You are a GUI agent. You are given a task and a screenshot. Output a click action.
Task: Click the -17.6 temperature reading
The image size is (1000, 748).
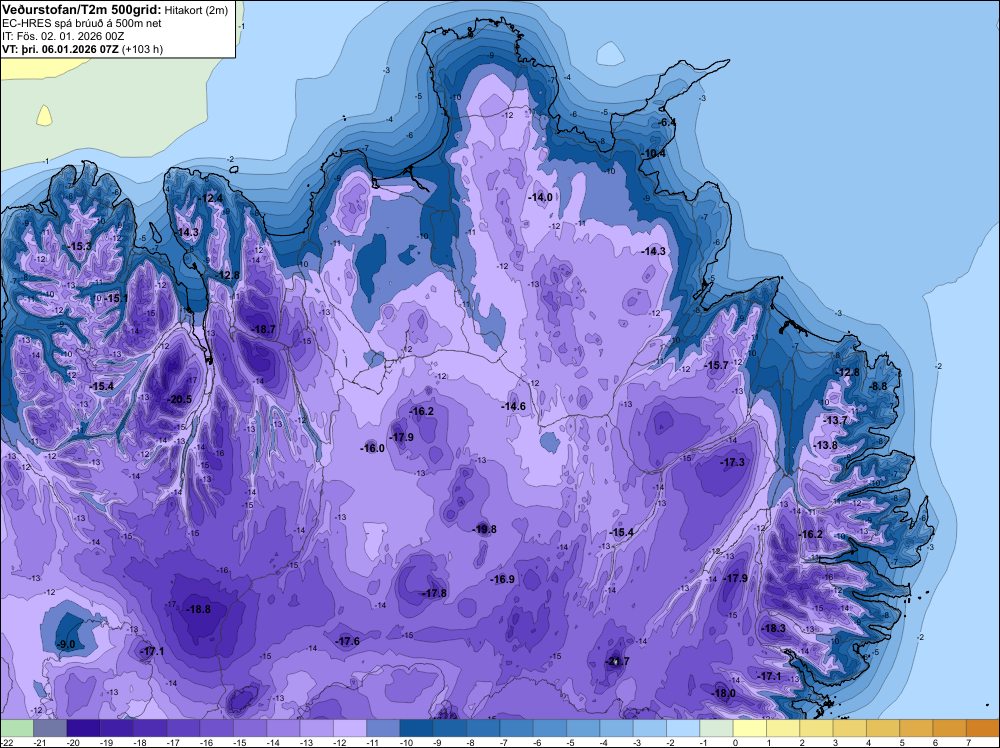click(x=348, y=642)
